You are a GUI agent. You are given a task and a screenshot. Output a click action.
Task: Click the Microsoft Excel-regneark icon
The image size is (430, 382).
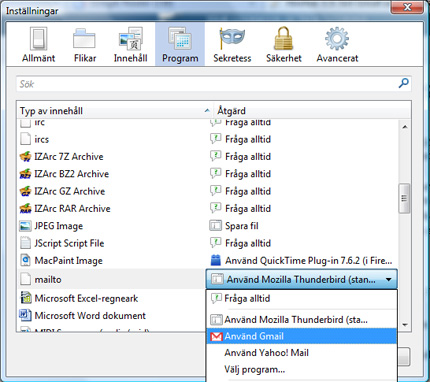[x=26, y=298]
